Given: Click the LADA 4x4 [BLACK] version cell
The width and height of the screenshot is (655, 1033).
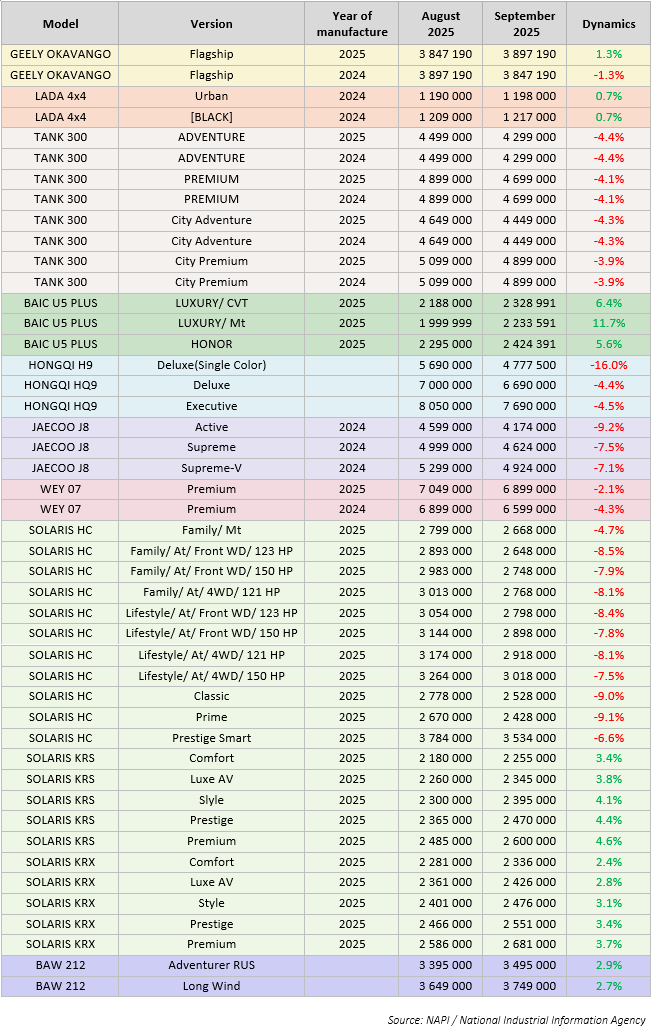Looking at the screenshot, I should [x=211, y=117].
